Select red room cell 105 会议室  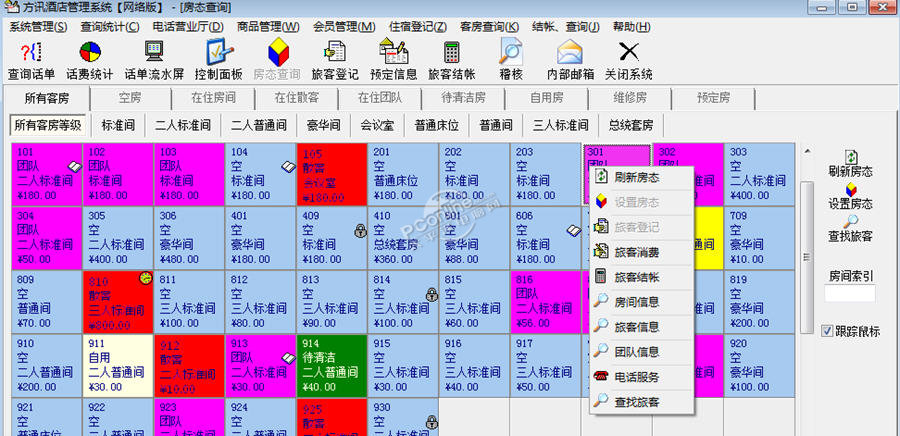[331, 174]
